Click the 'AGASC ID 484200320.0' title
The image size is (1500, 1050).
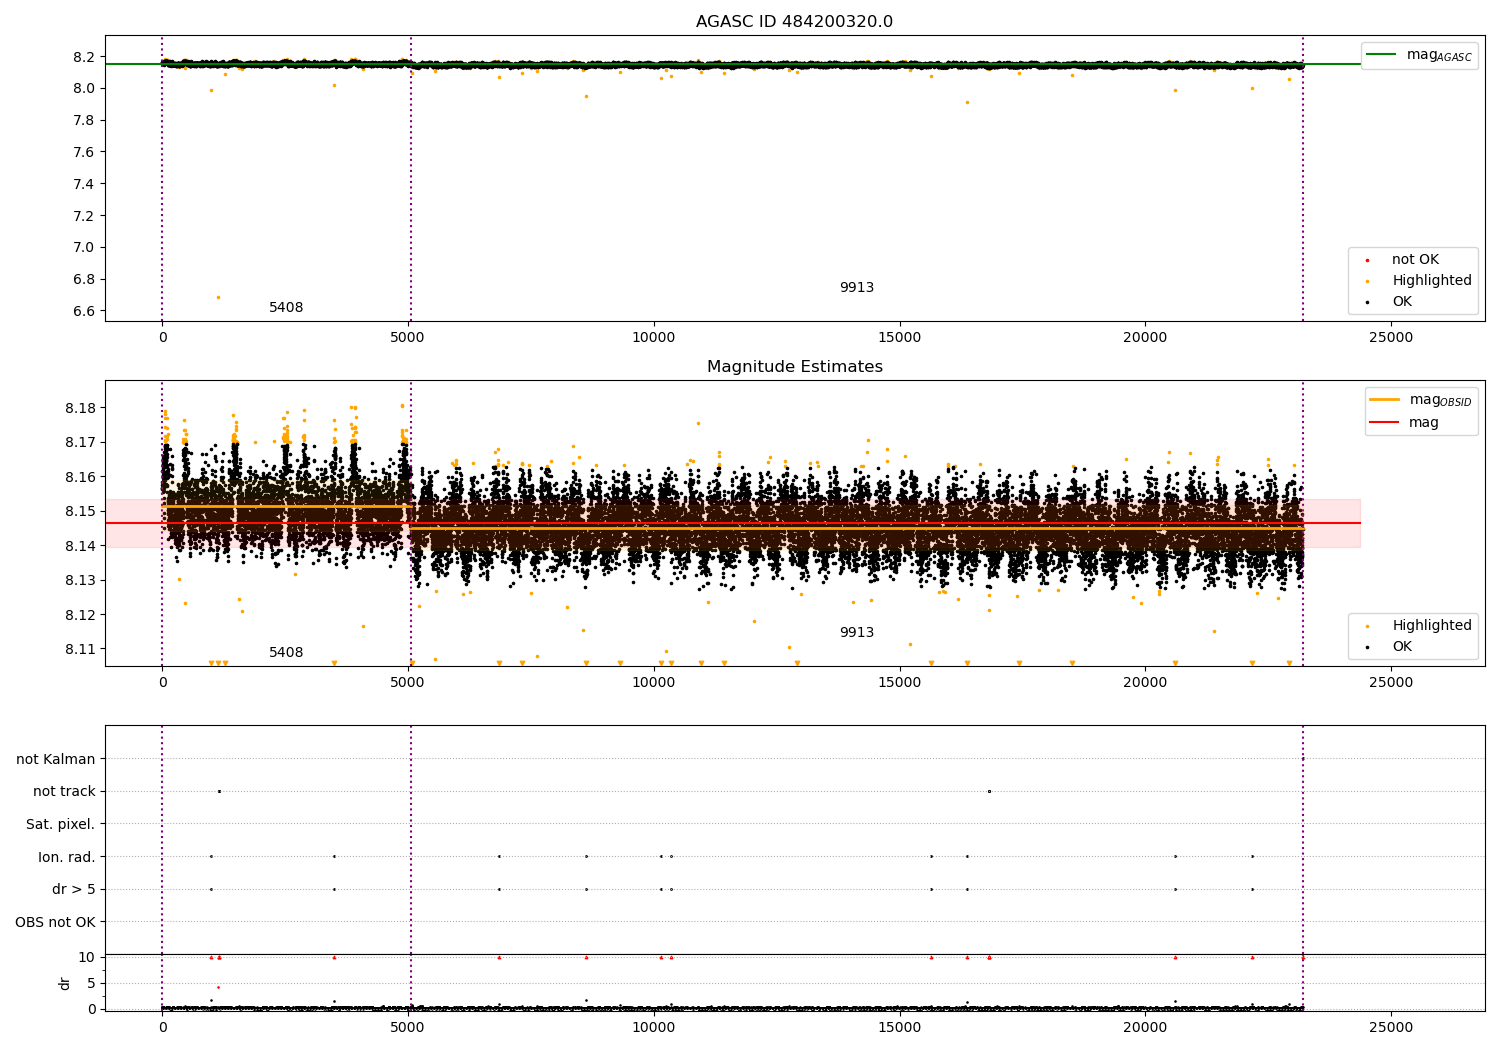point(794,22)
